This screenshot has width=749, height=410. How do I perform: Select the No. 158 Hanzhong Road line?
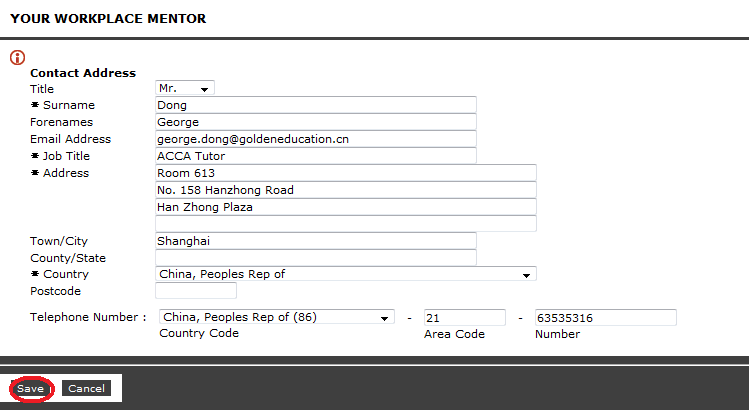pyautogui.click(x=346, y=190)
